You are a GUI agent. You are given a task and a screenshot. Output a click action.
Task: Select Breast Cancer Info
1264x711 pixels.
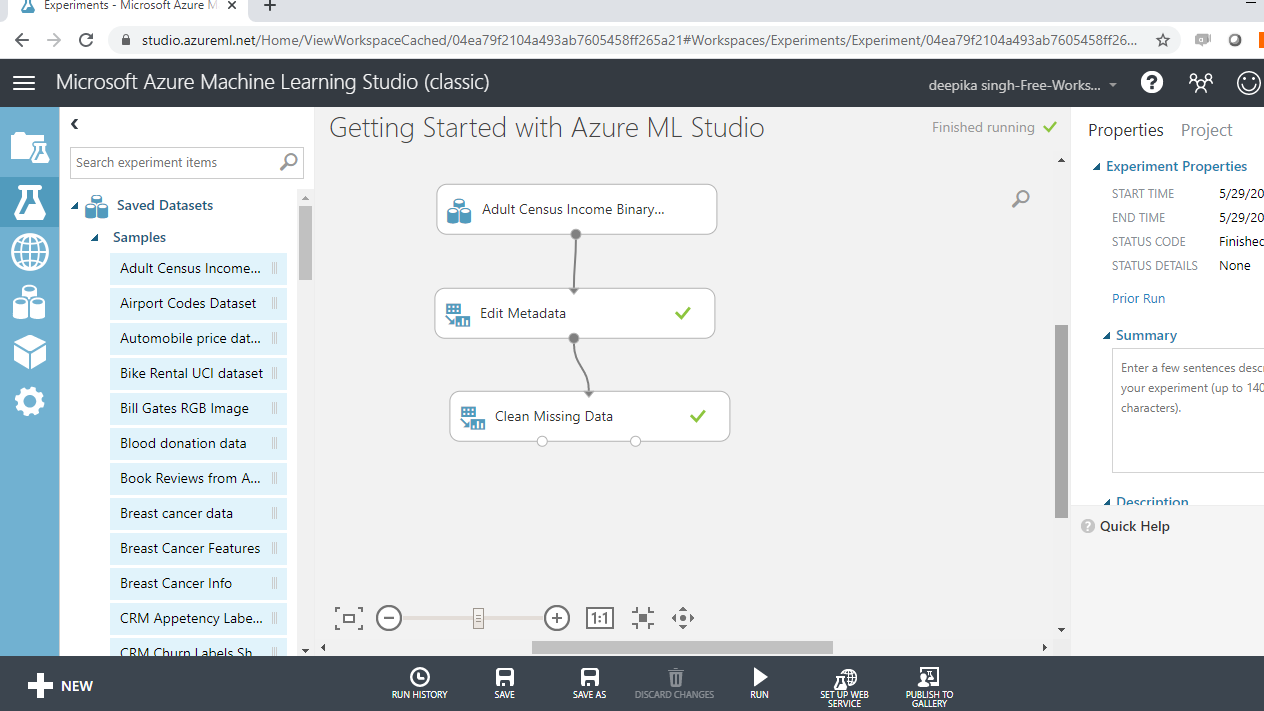coord(198,583)
